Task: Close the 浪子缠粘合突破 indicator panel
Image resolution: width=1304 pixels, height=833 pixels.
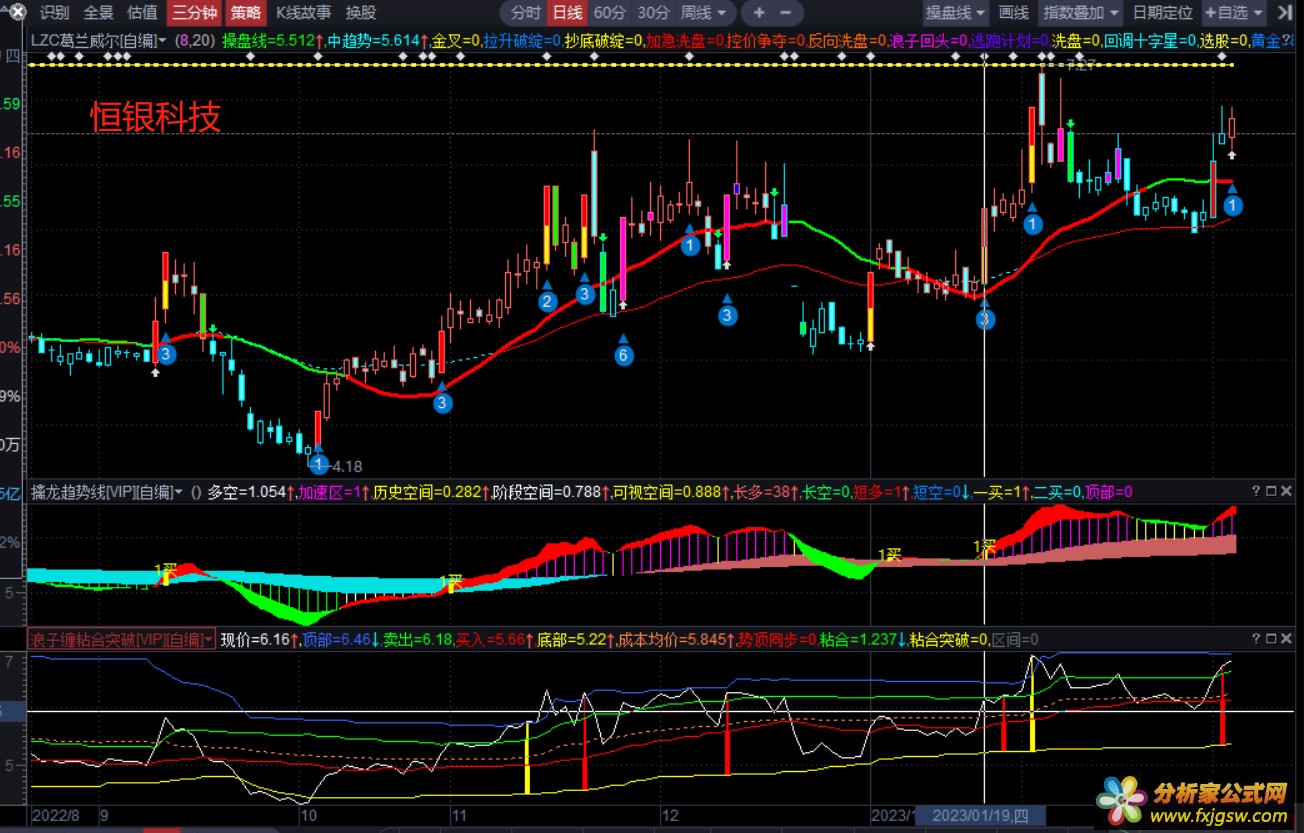Action: 1288,638
